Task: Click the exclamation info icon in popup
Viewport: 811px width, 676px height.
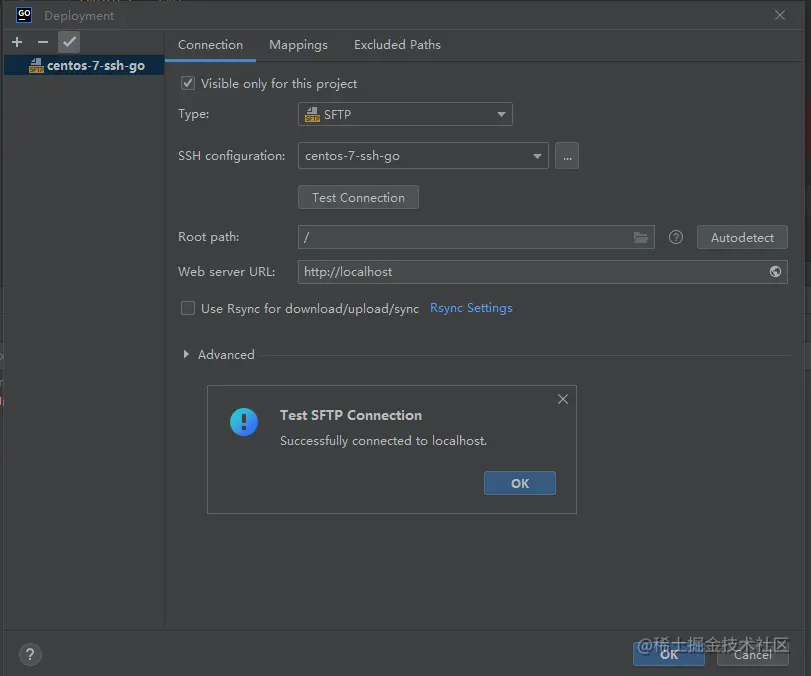Action: coord(244,422)
